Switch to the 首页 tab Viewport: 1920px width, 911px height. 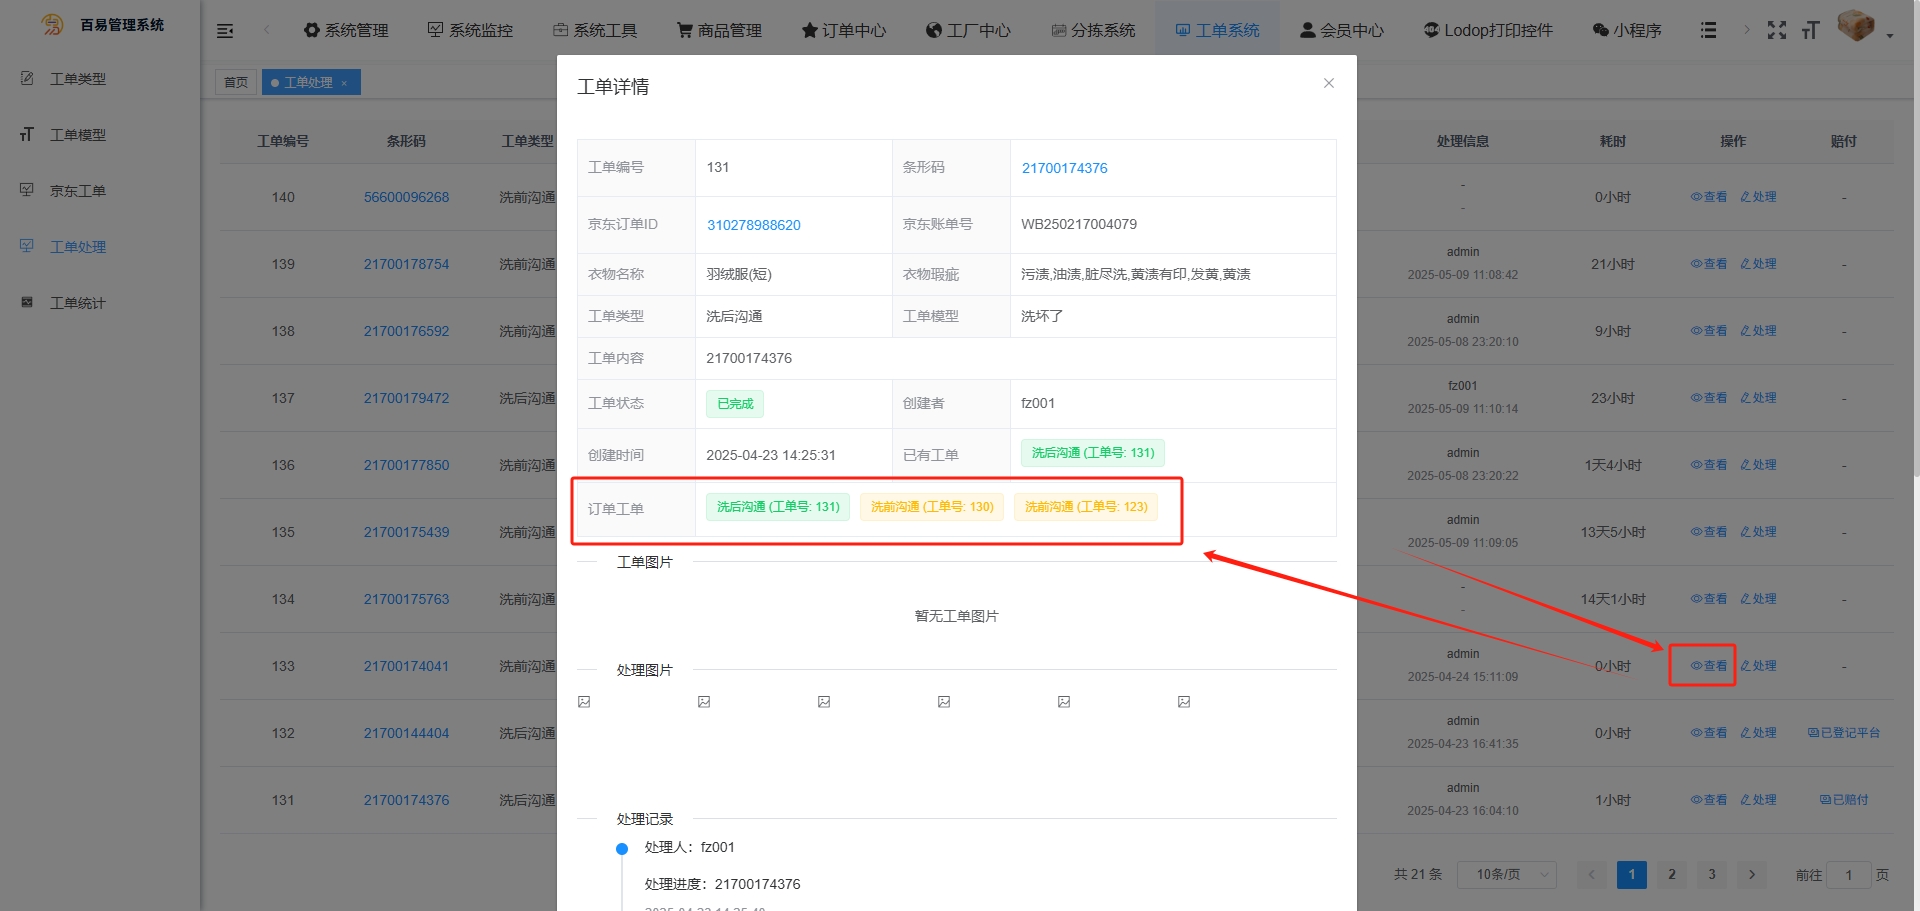coord(236,83)
